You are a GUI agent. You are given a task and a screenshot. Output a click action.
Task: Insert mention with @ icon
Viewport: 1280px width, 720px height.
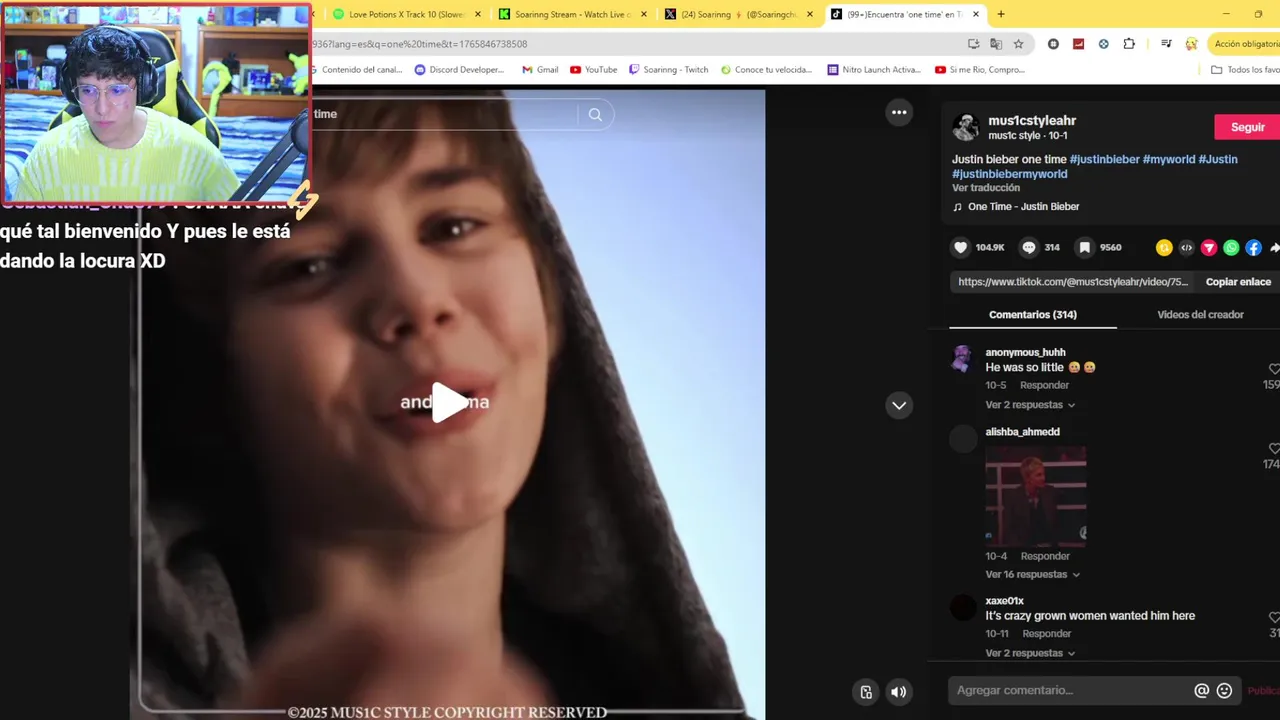(x=1201, y=690)
